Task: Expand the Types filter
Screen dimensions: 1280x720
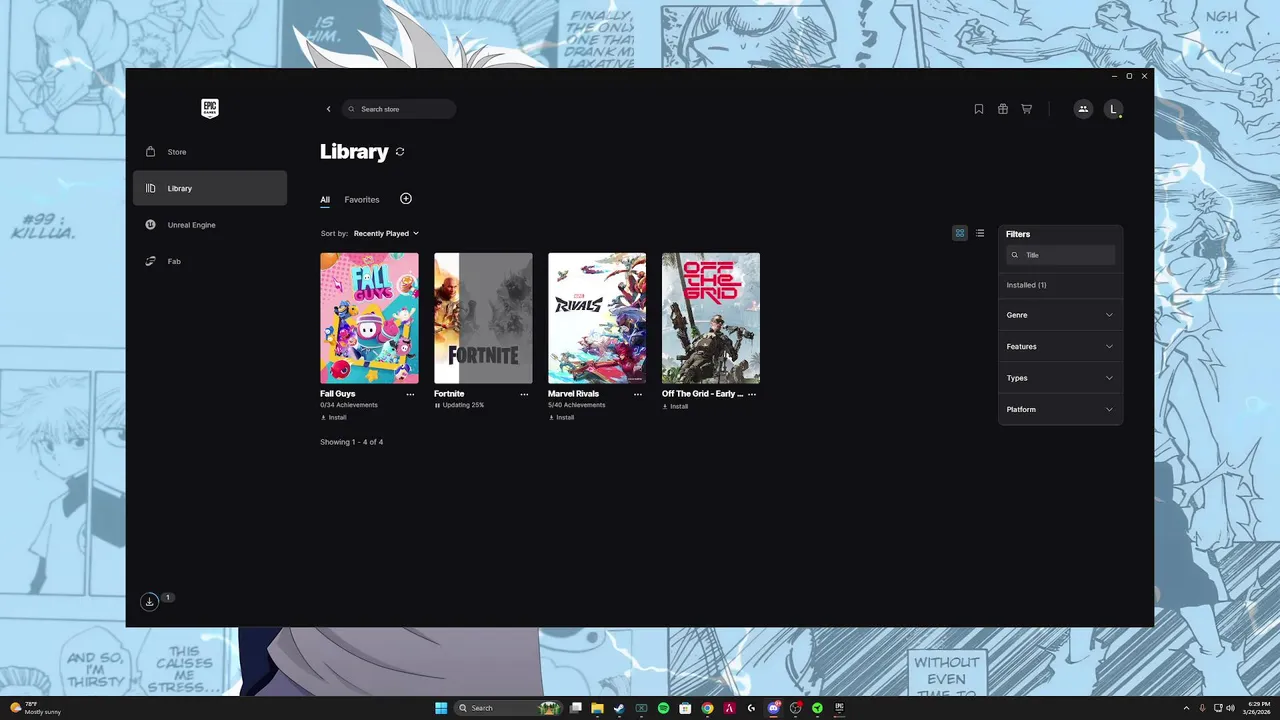Action: pyautogui.click(x=1060, y=378)
